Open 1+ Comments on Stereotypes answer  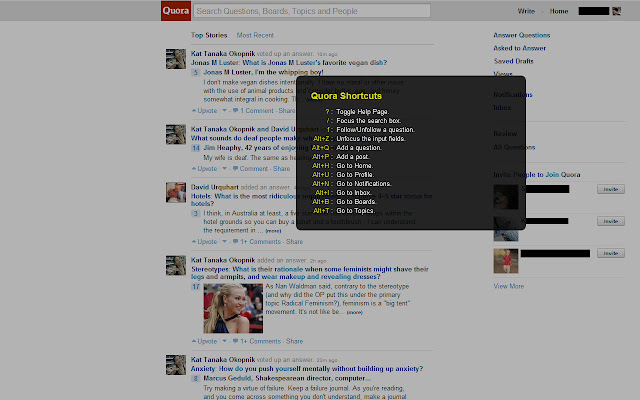click(257, 341)
